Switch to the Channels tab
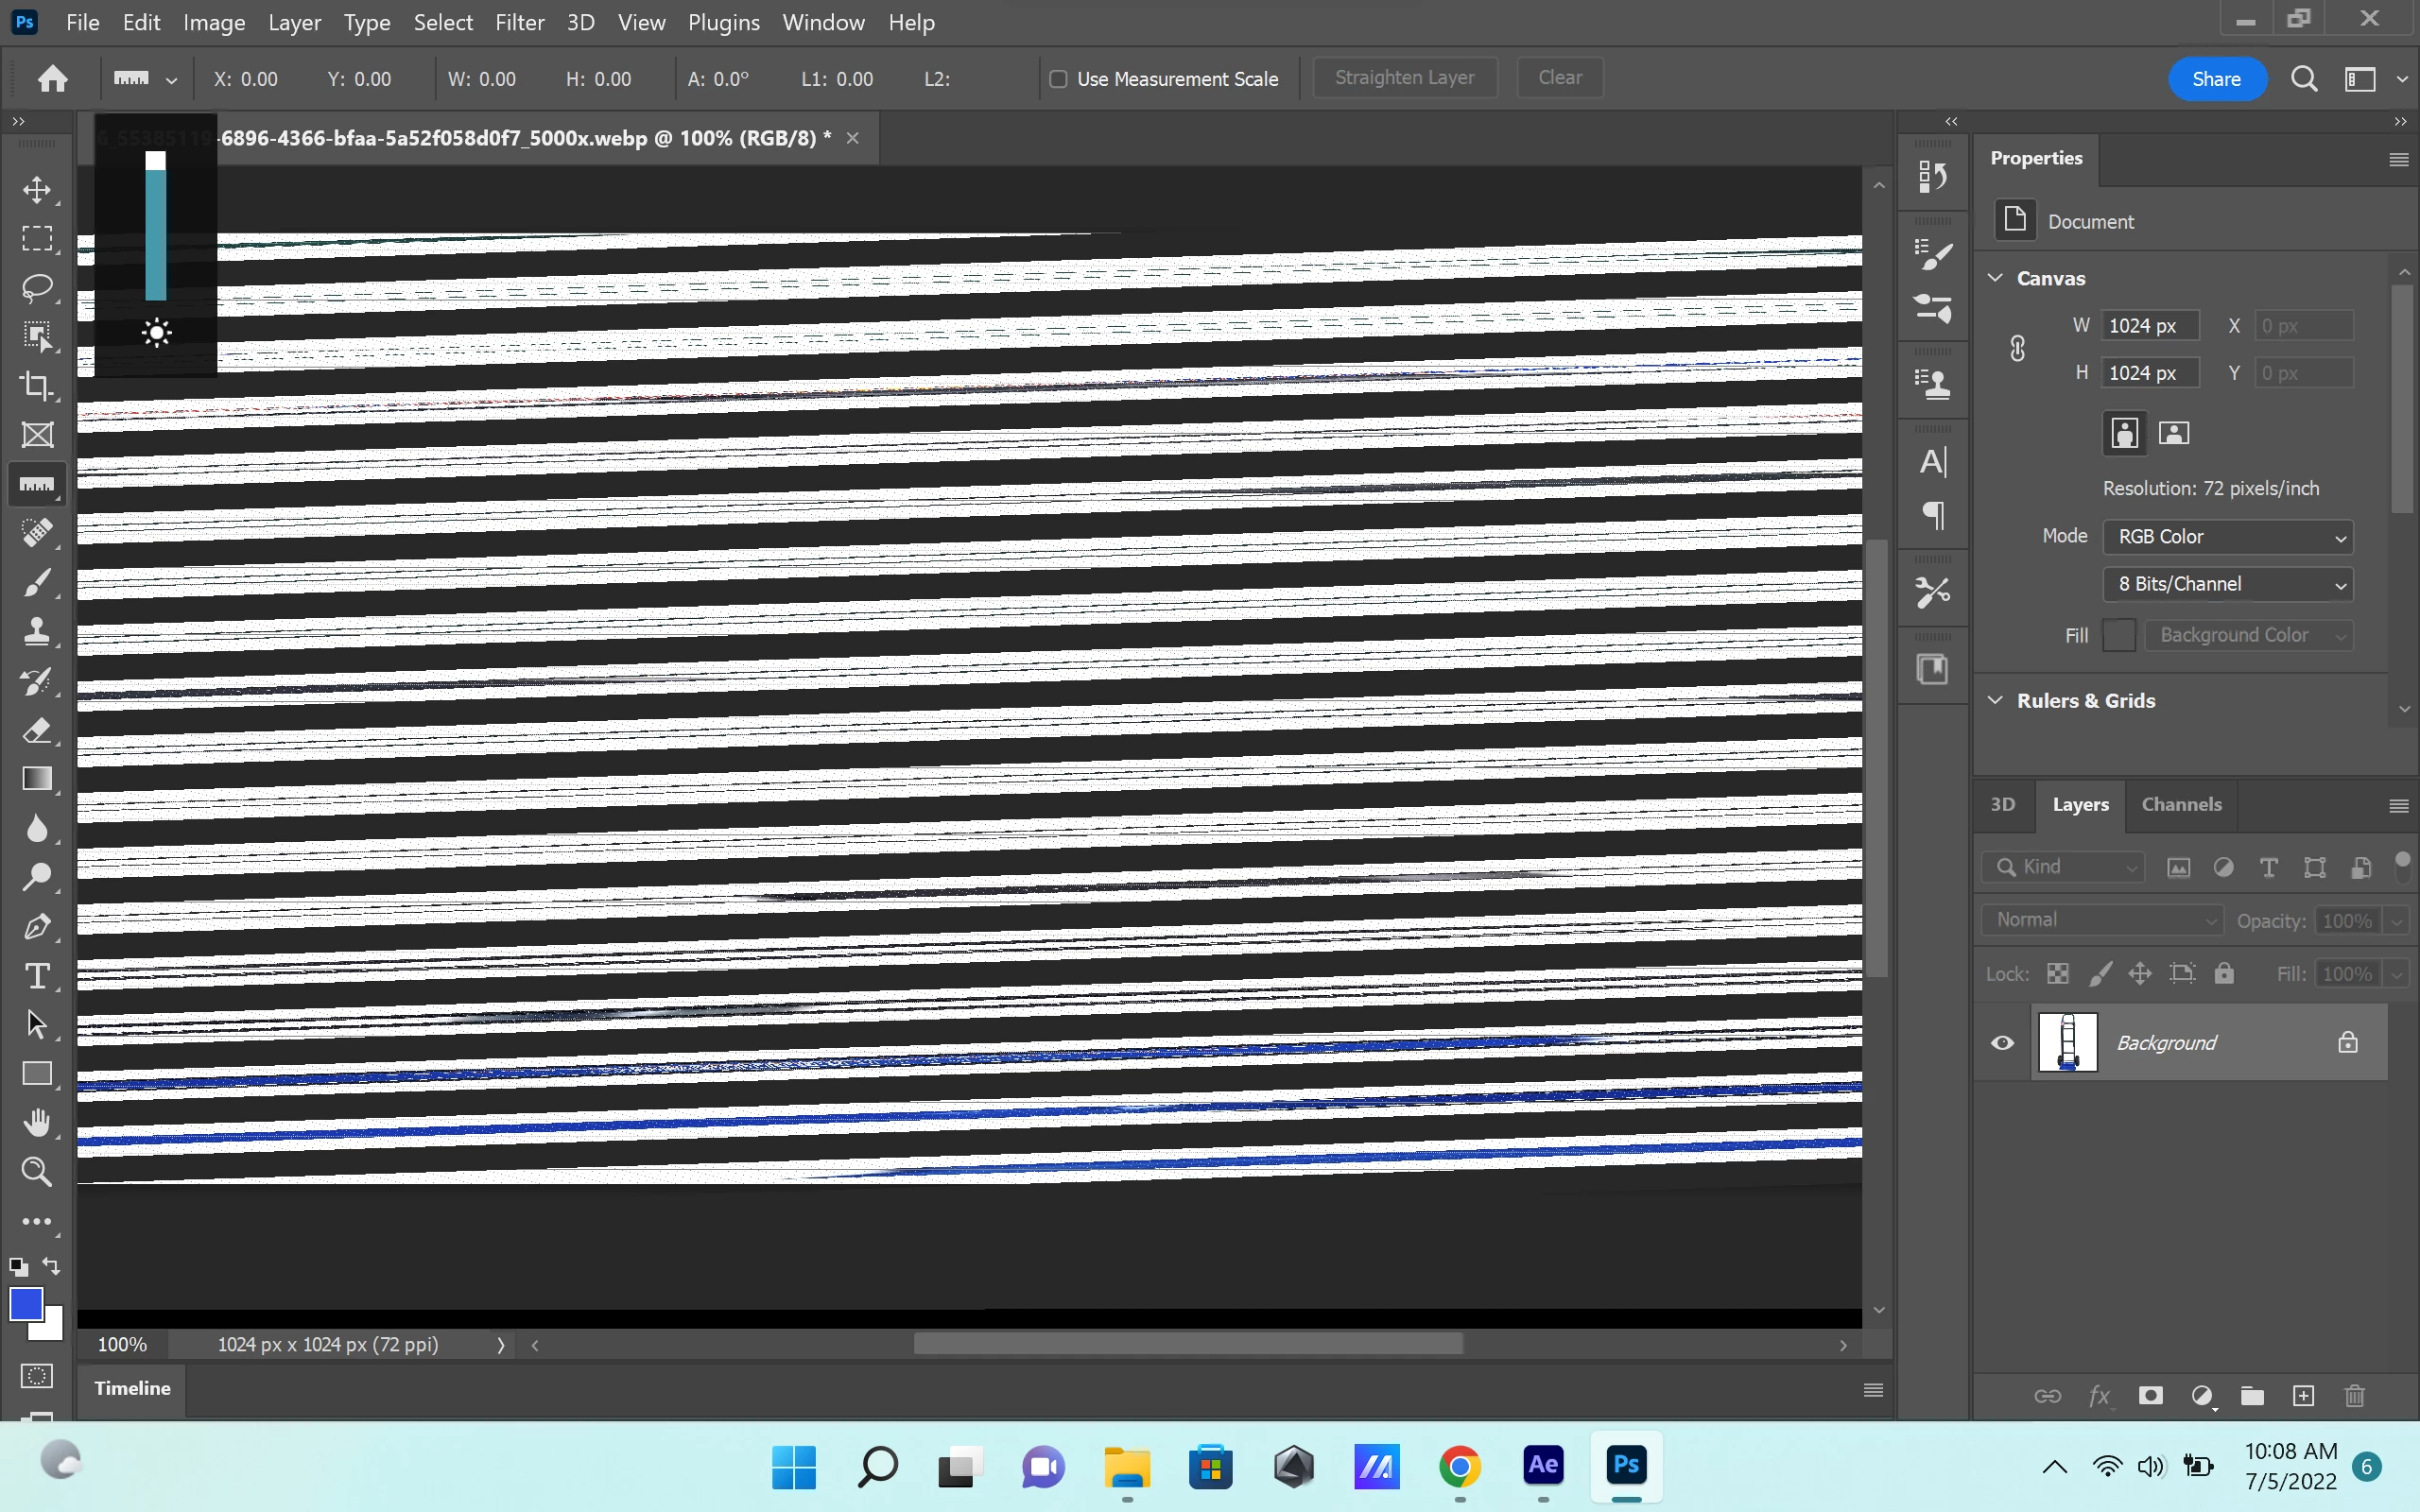The height and width of the screenshot is (1512, 2420). pyautogui.click(x=2181, y=805)
